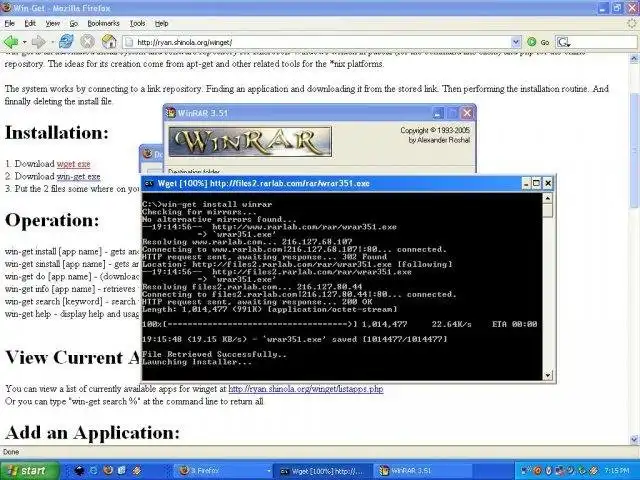Click the first quick launch icon

(x=79, y=471)
